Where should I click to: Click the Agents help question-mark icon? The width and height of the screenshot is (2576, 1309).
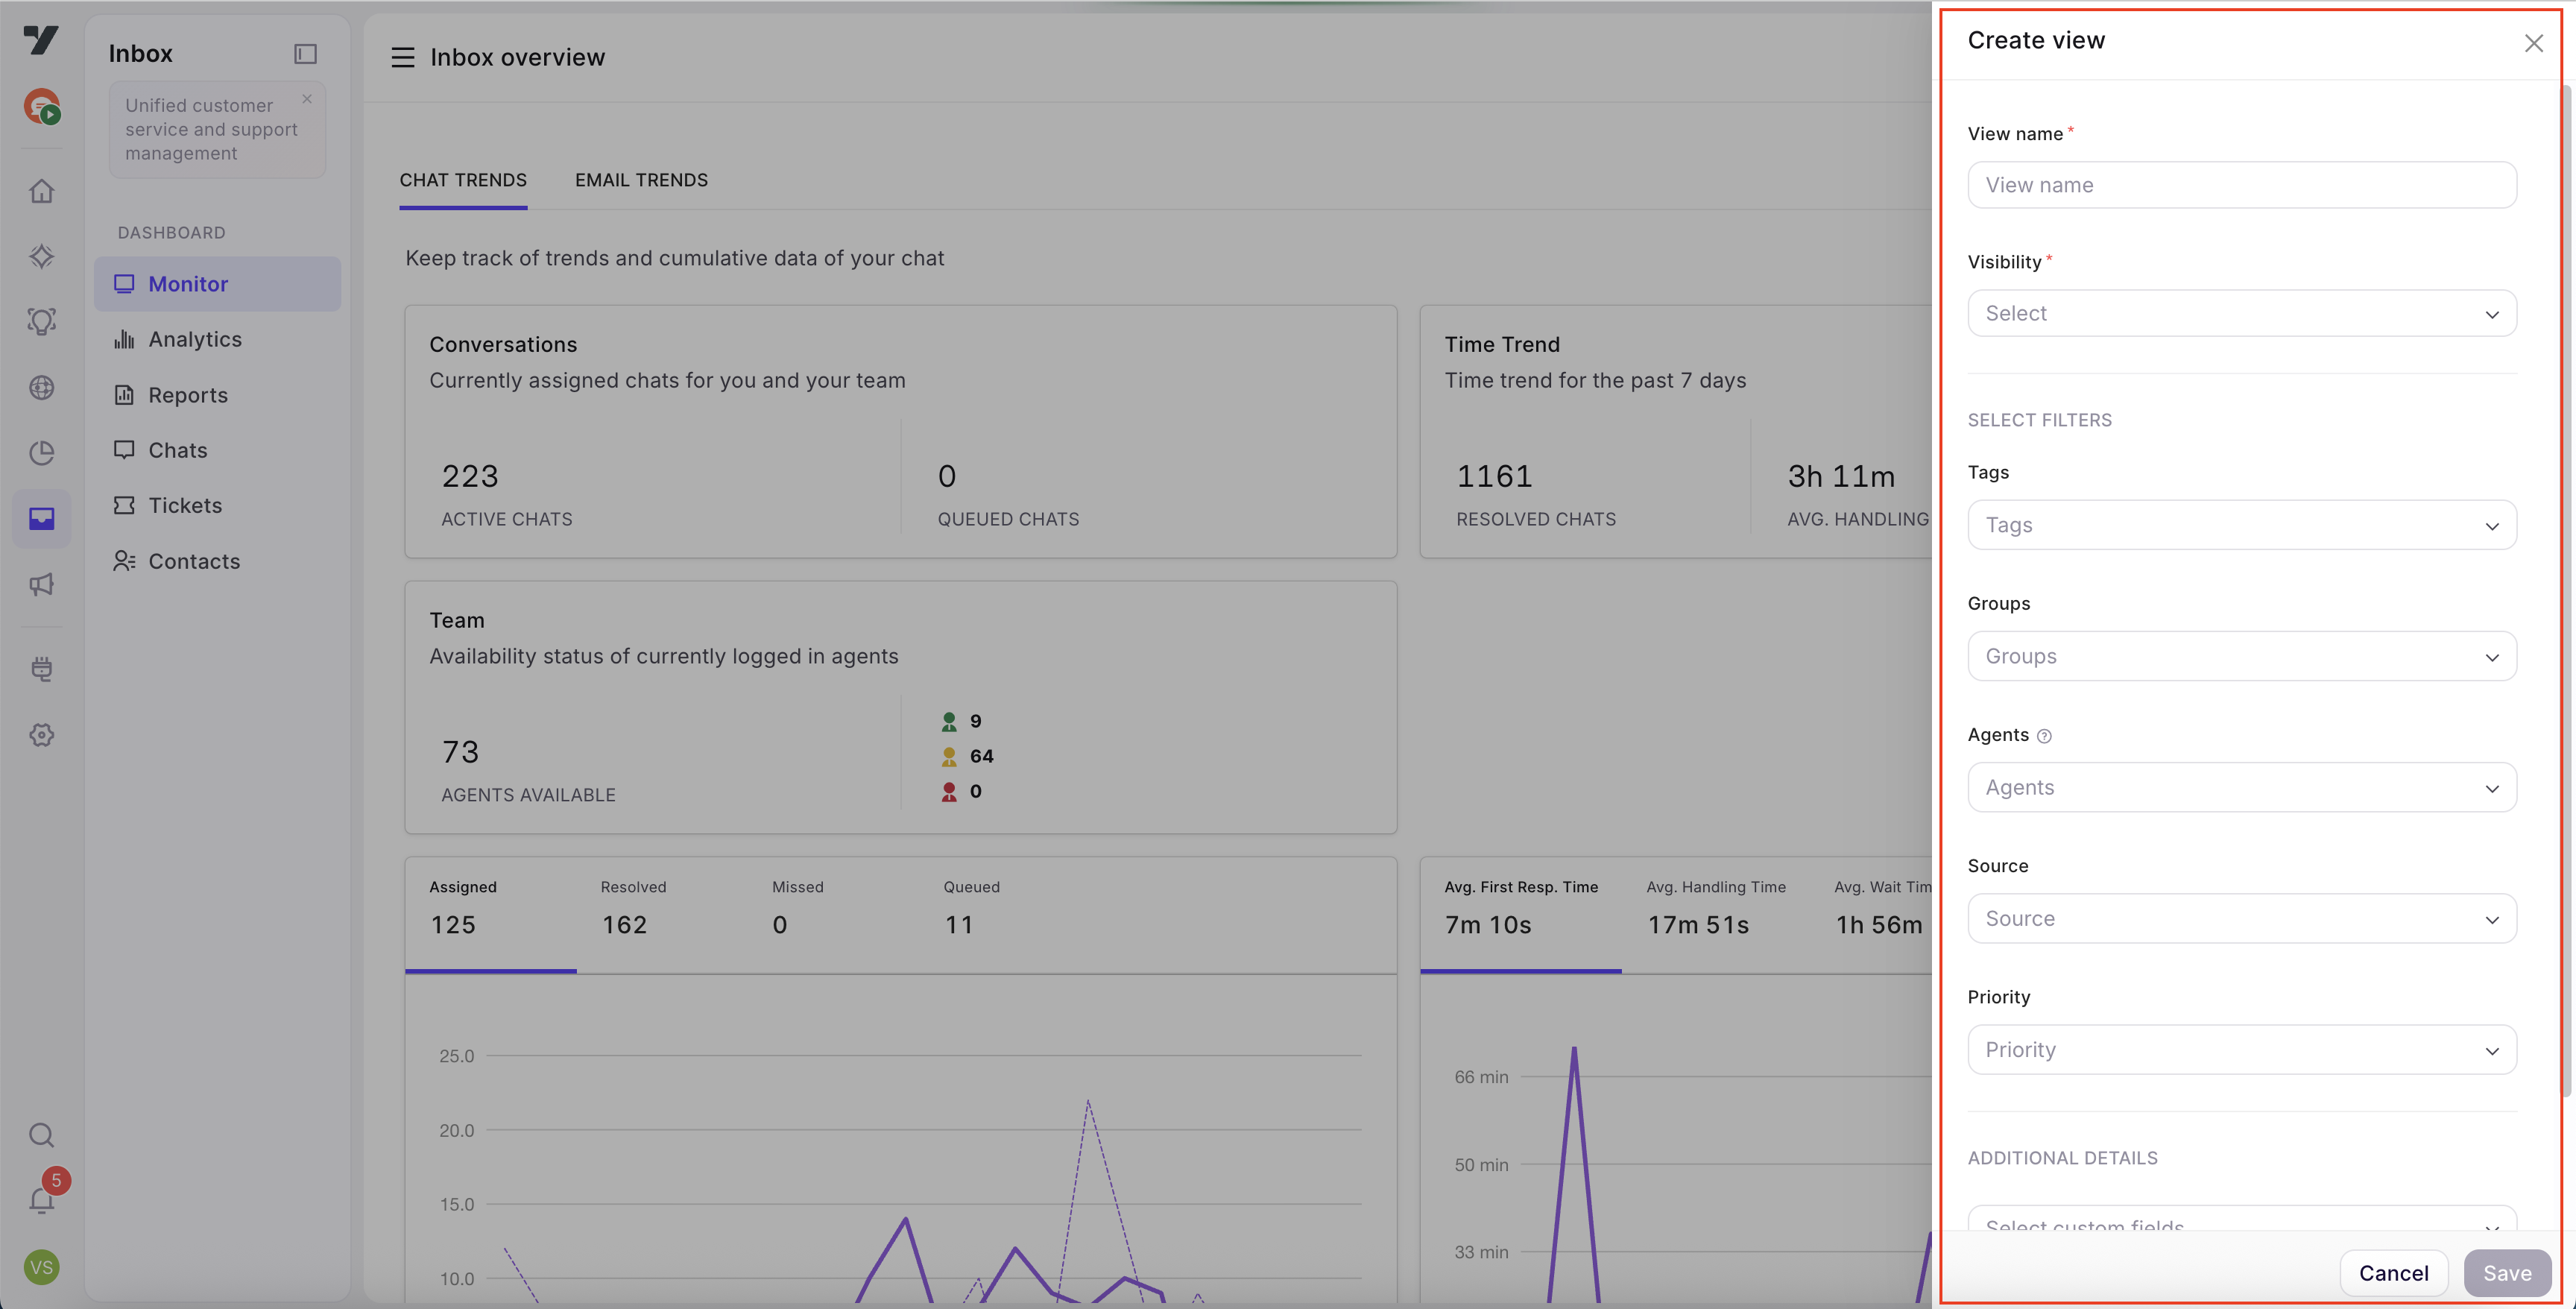(x=2044, y=736)
